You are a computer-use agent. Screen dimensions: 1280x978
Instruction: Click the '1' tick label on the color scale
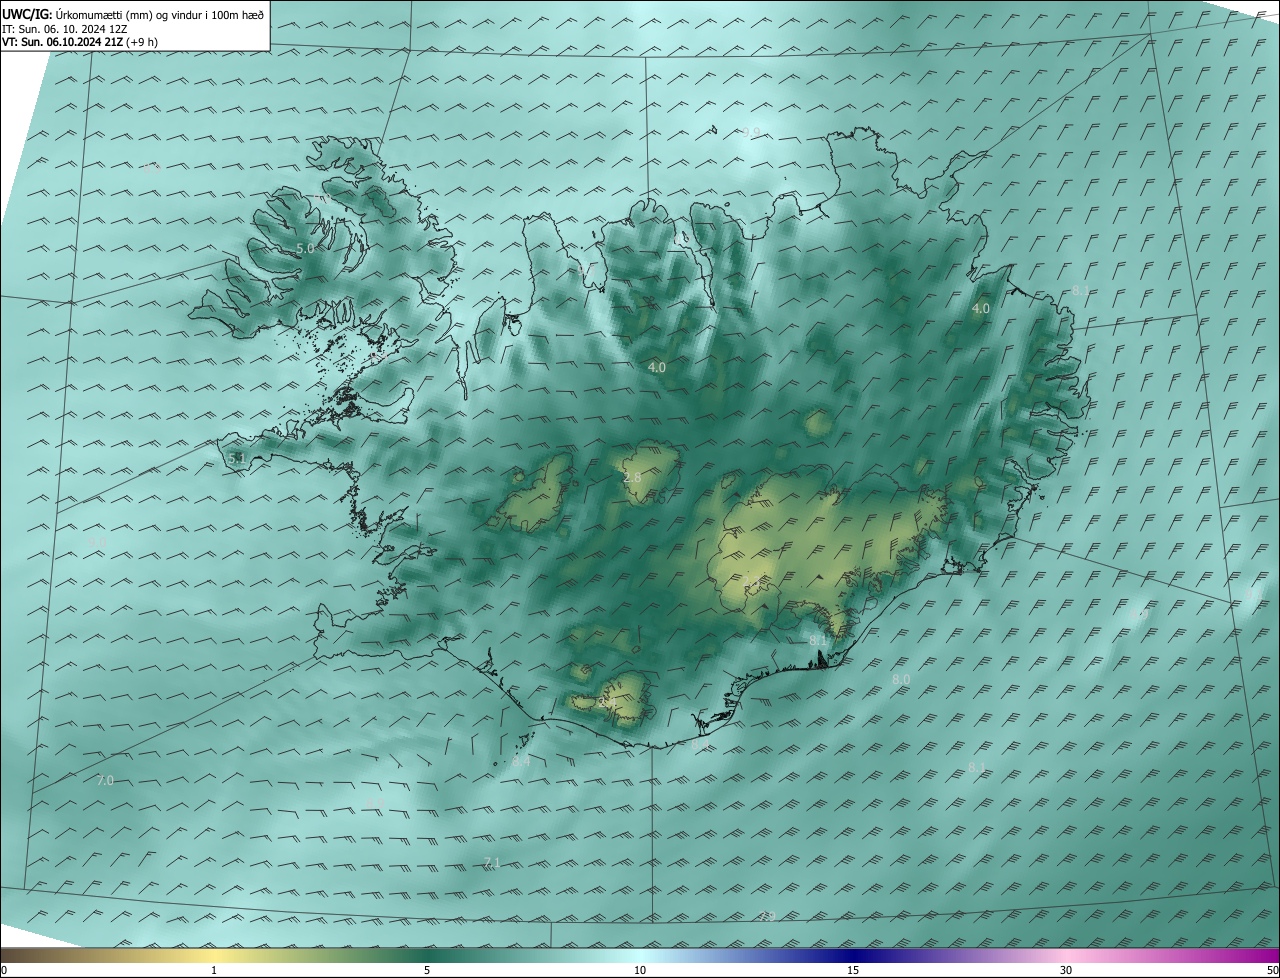click(214, 970)
